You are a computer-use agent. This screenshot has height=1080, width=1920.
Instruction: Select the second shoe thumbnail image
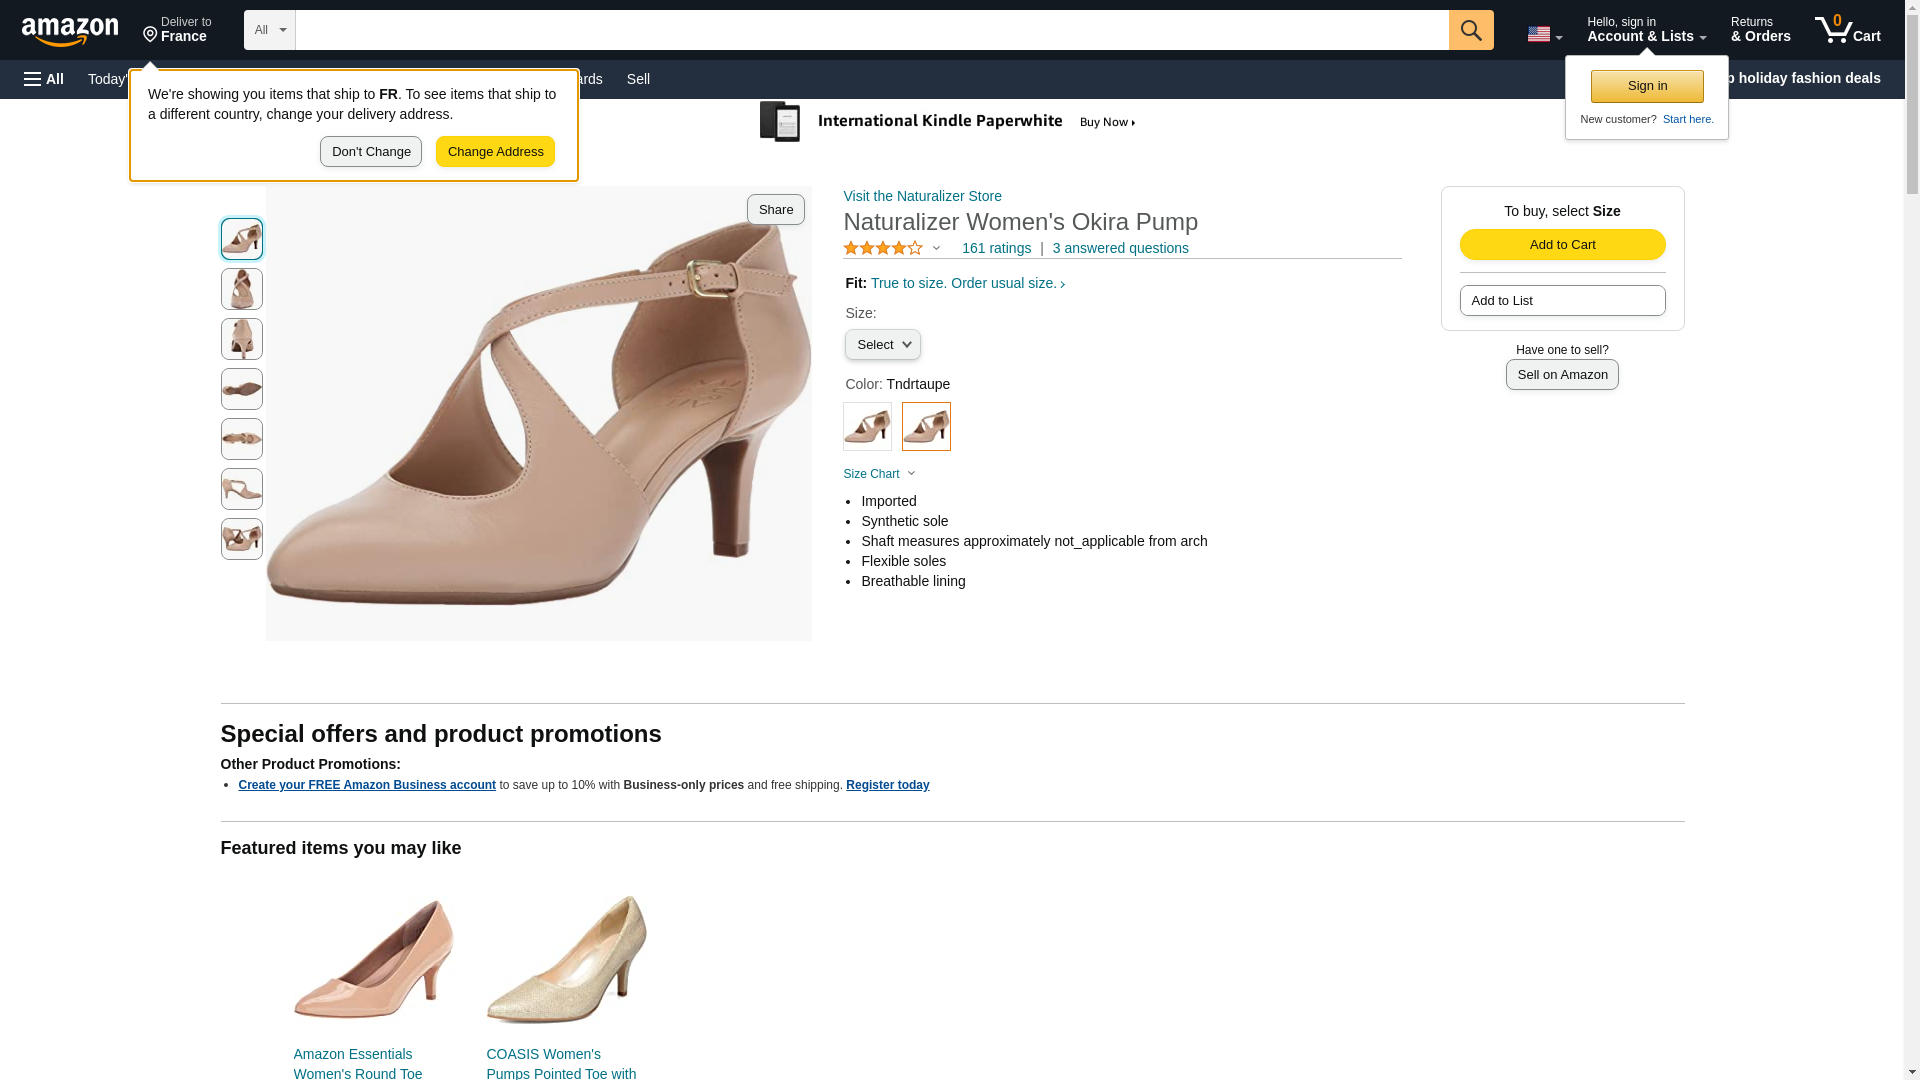pyautogui.click(x=241, y=289)
